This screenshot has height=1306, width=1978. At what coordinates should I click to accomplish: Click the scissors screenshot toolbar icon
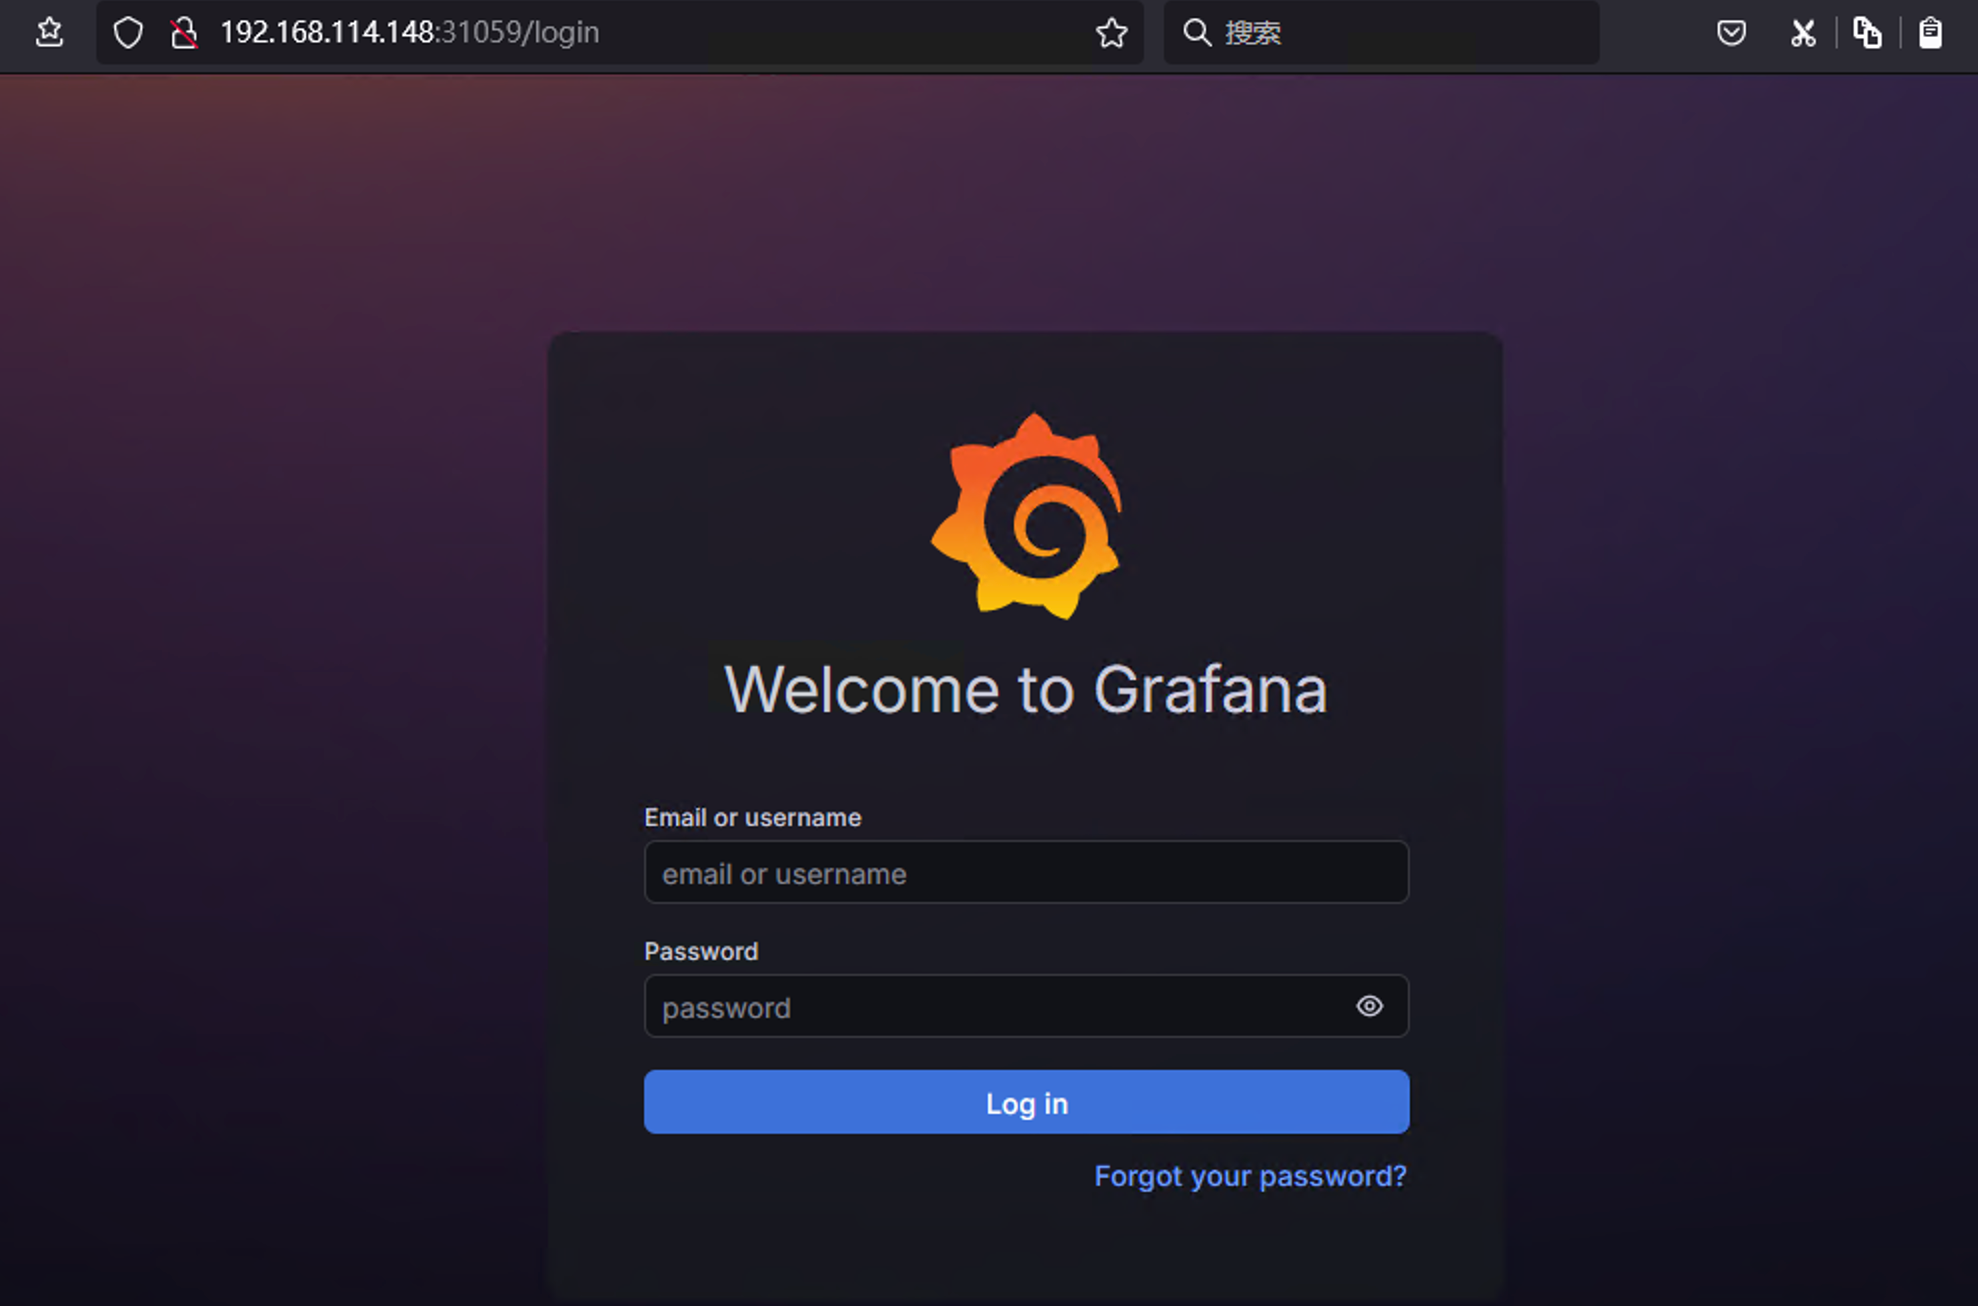coord(1803,33)
